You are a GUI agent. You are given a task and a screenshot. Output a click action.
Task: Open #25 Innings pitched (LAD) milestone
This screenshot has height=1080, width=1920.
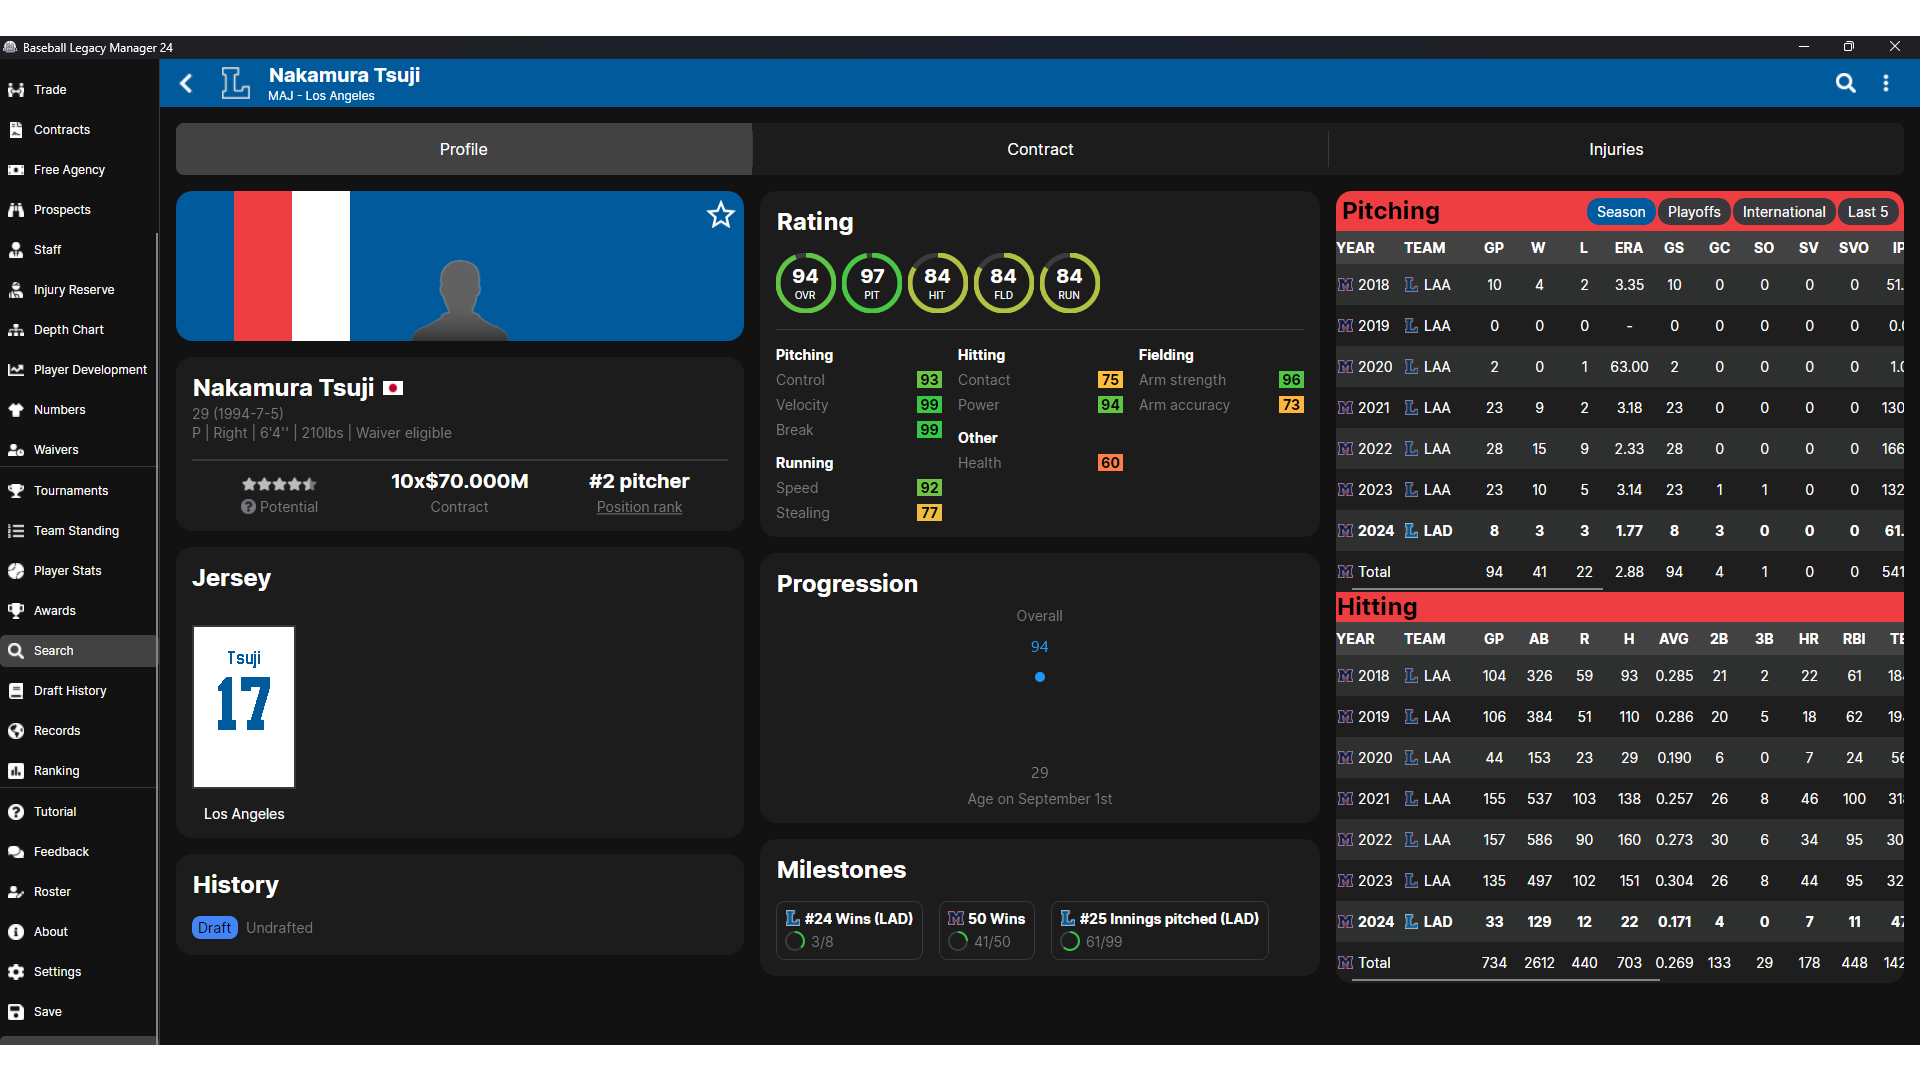[1160, 930]
